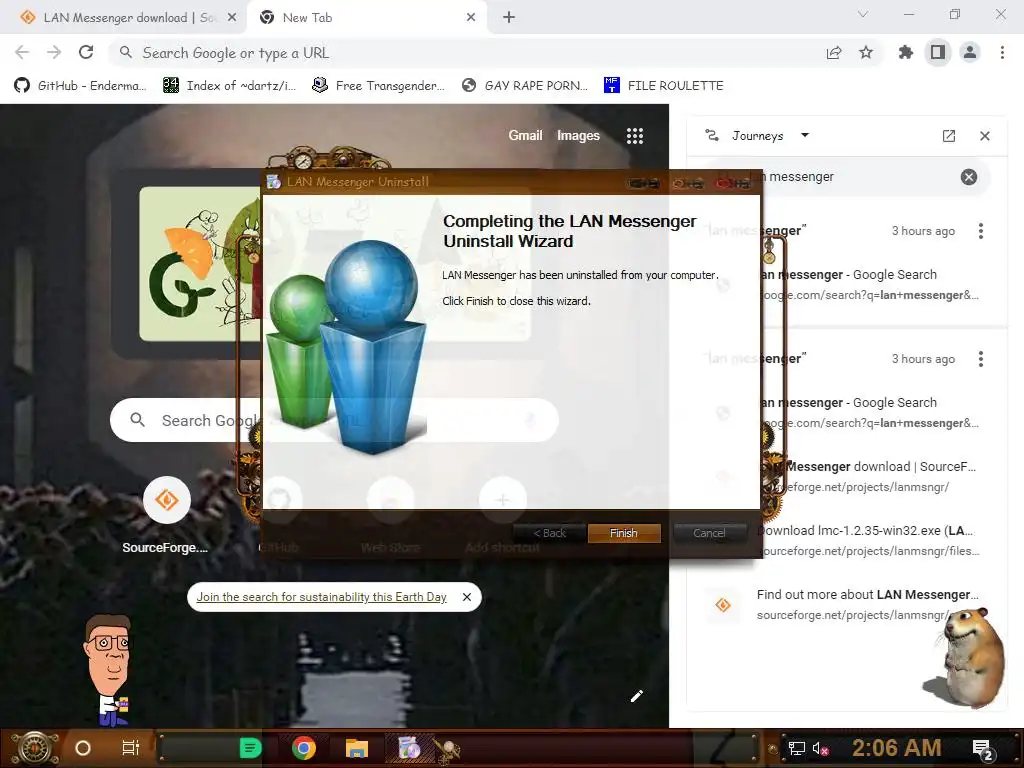Screen dimensions: 1024x768
Task: Clear the lan messenger search in Journeys
Action: 969,177
